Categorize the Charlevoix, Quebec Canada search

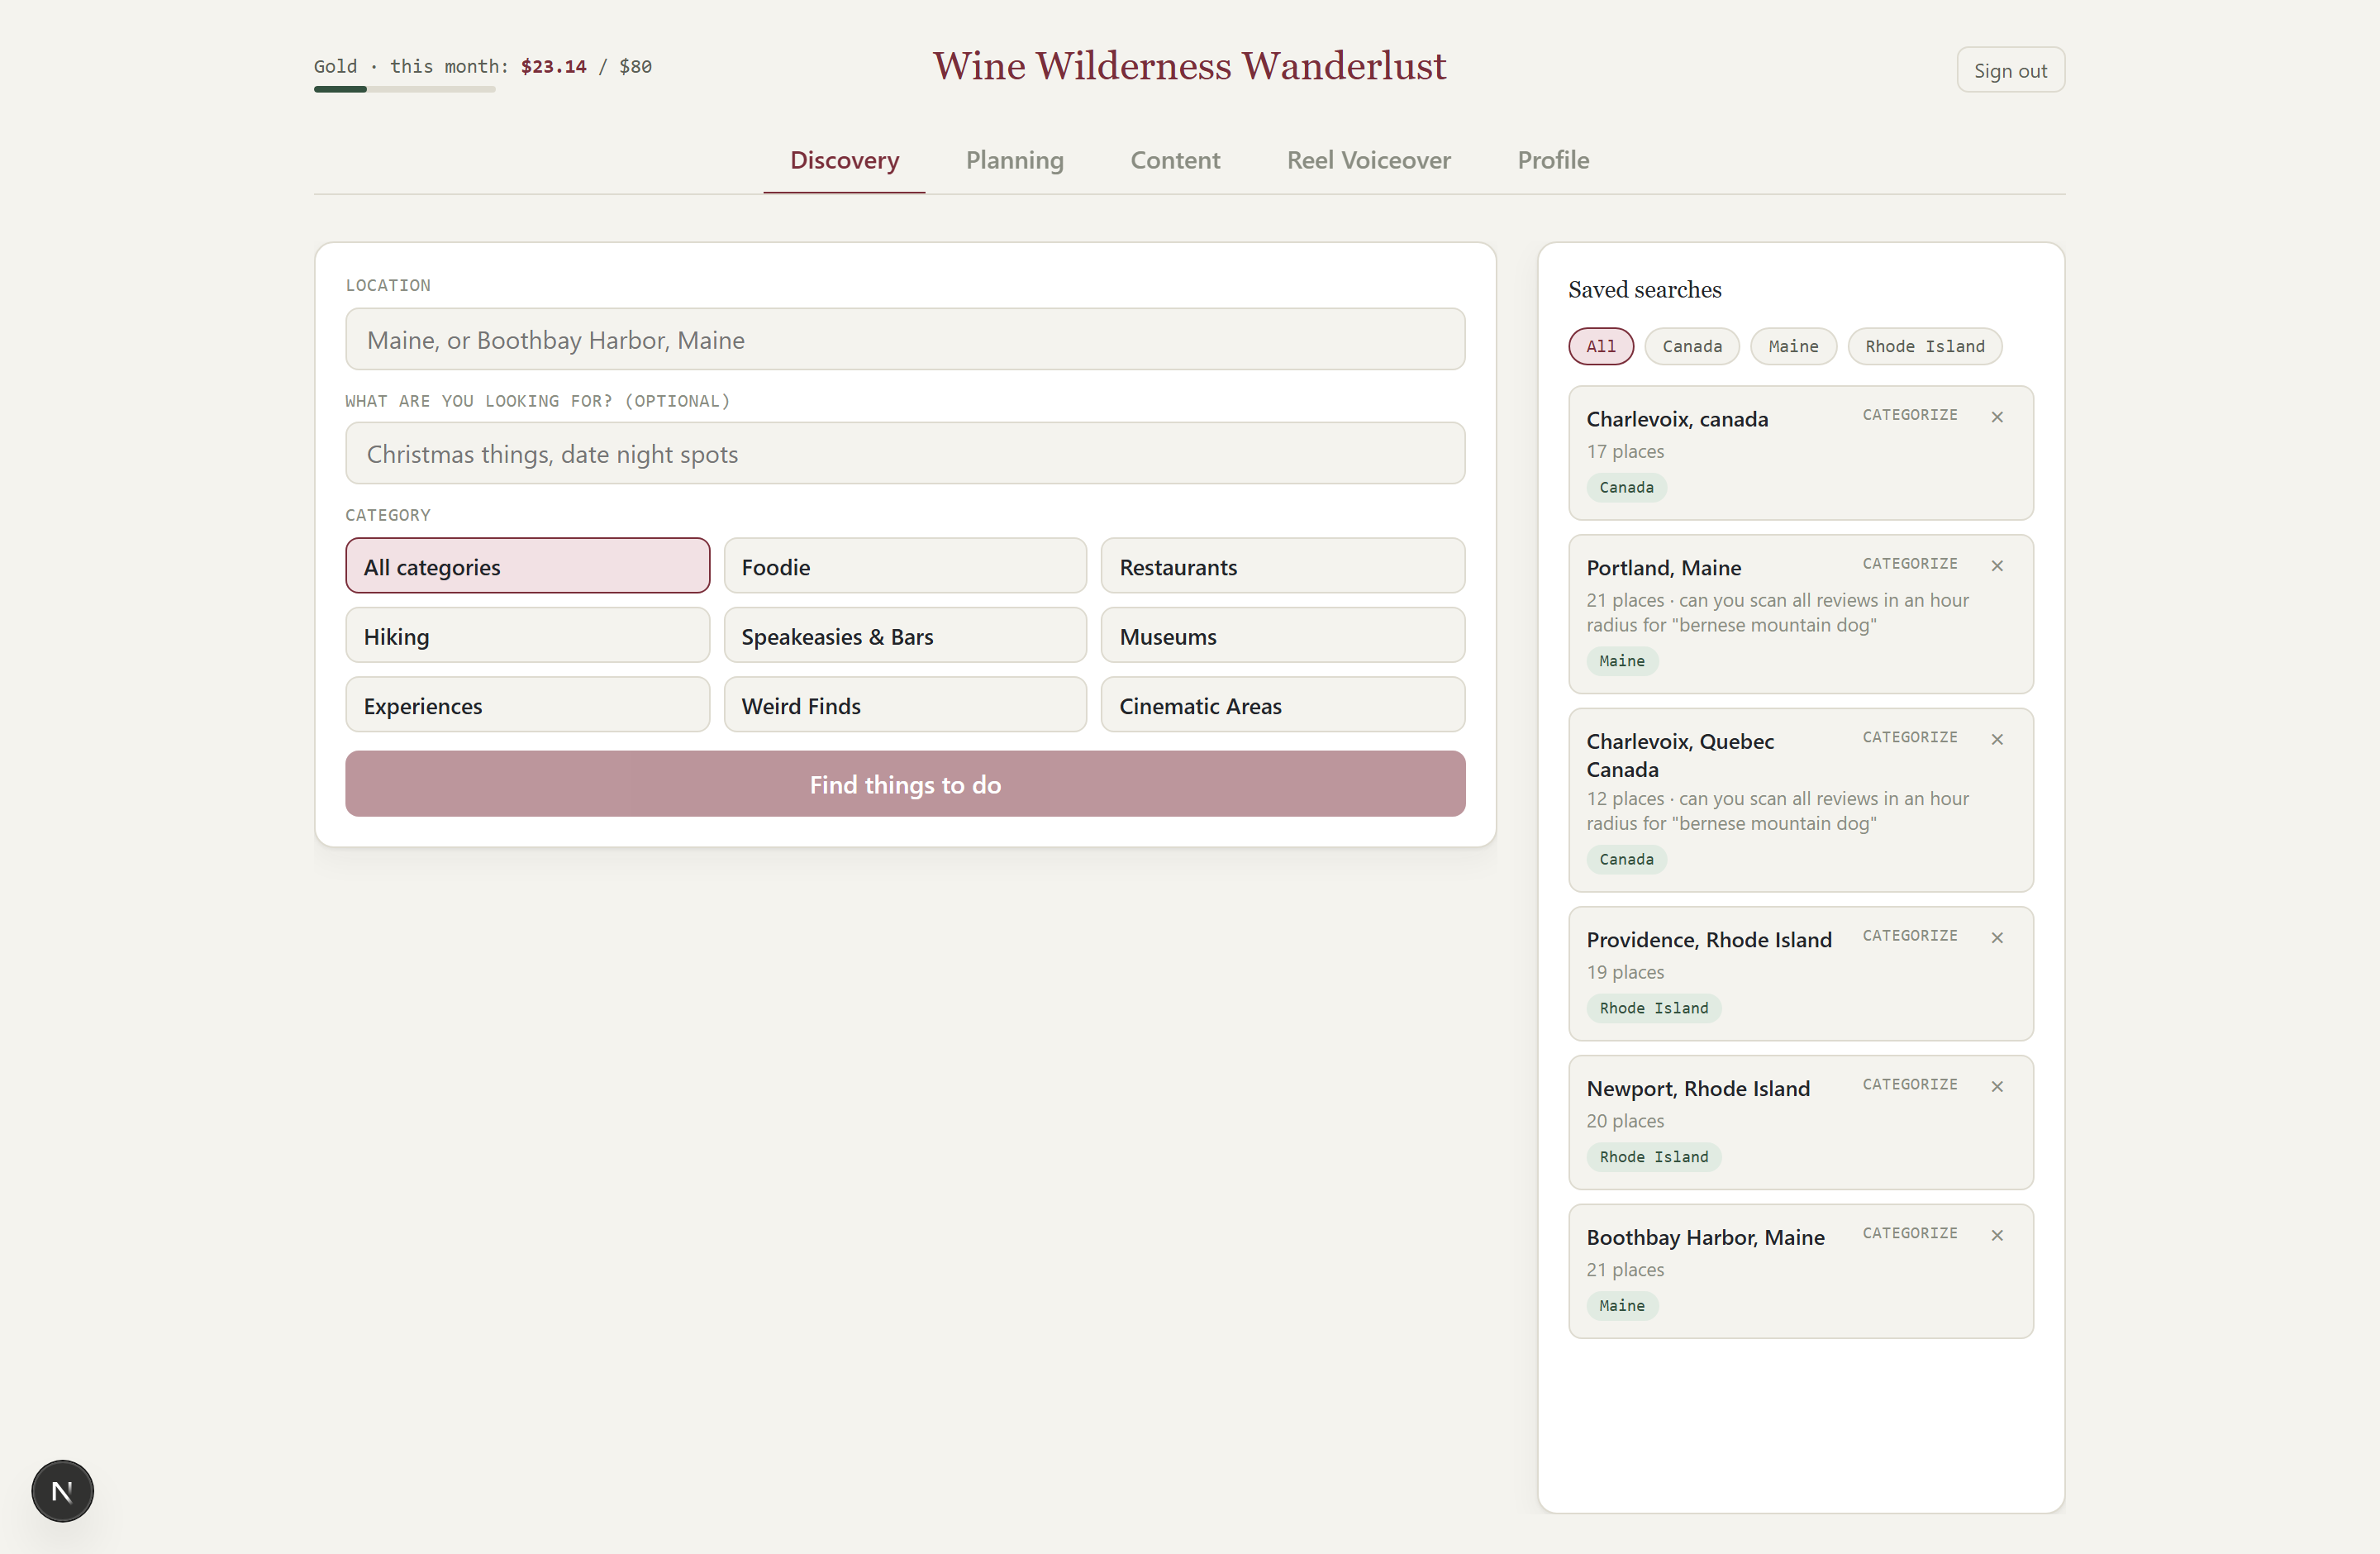pos(1910,737)
